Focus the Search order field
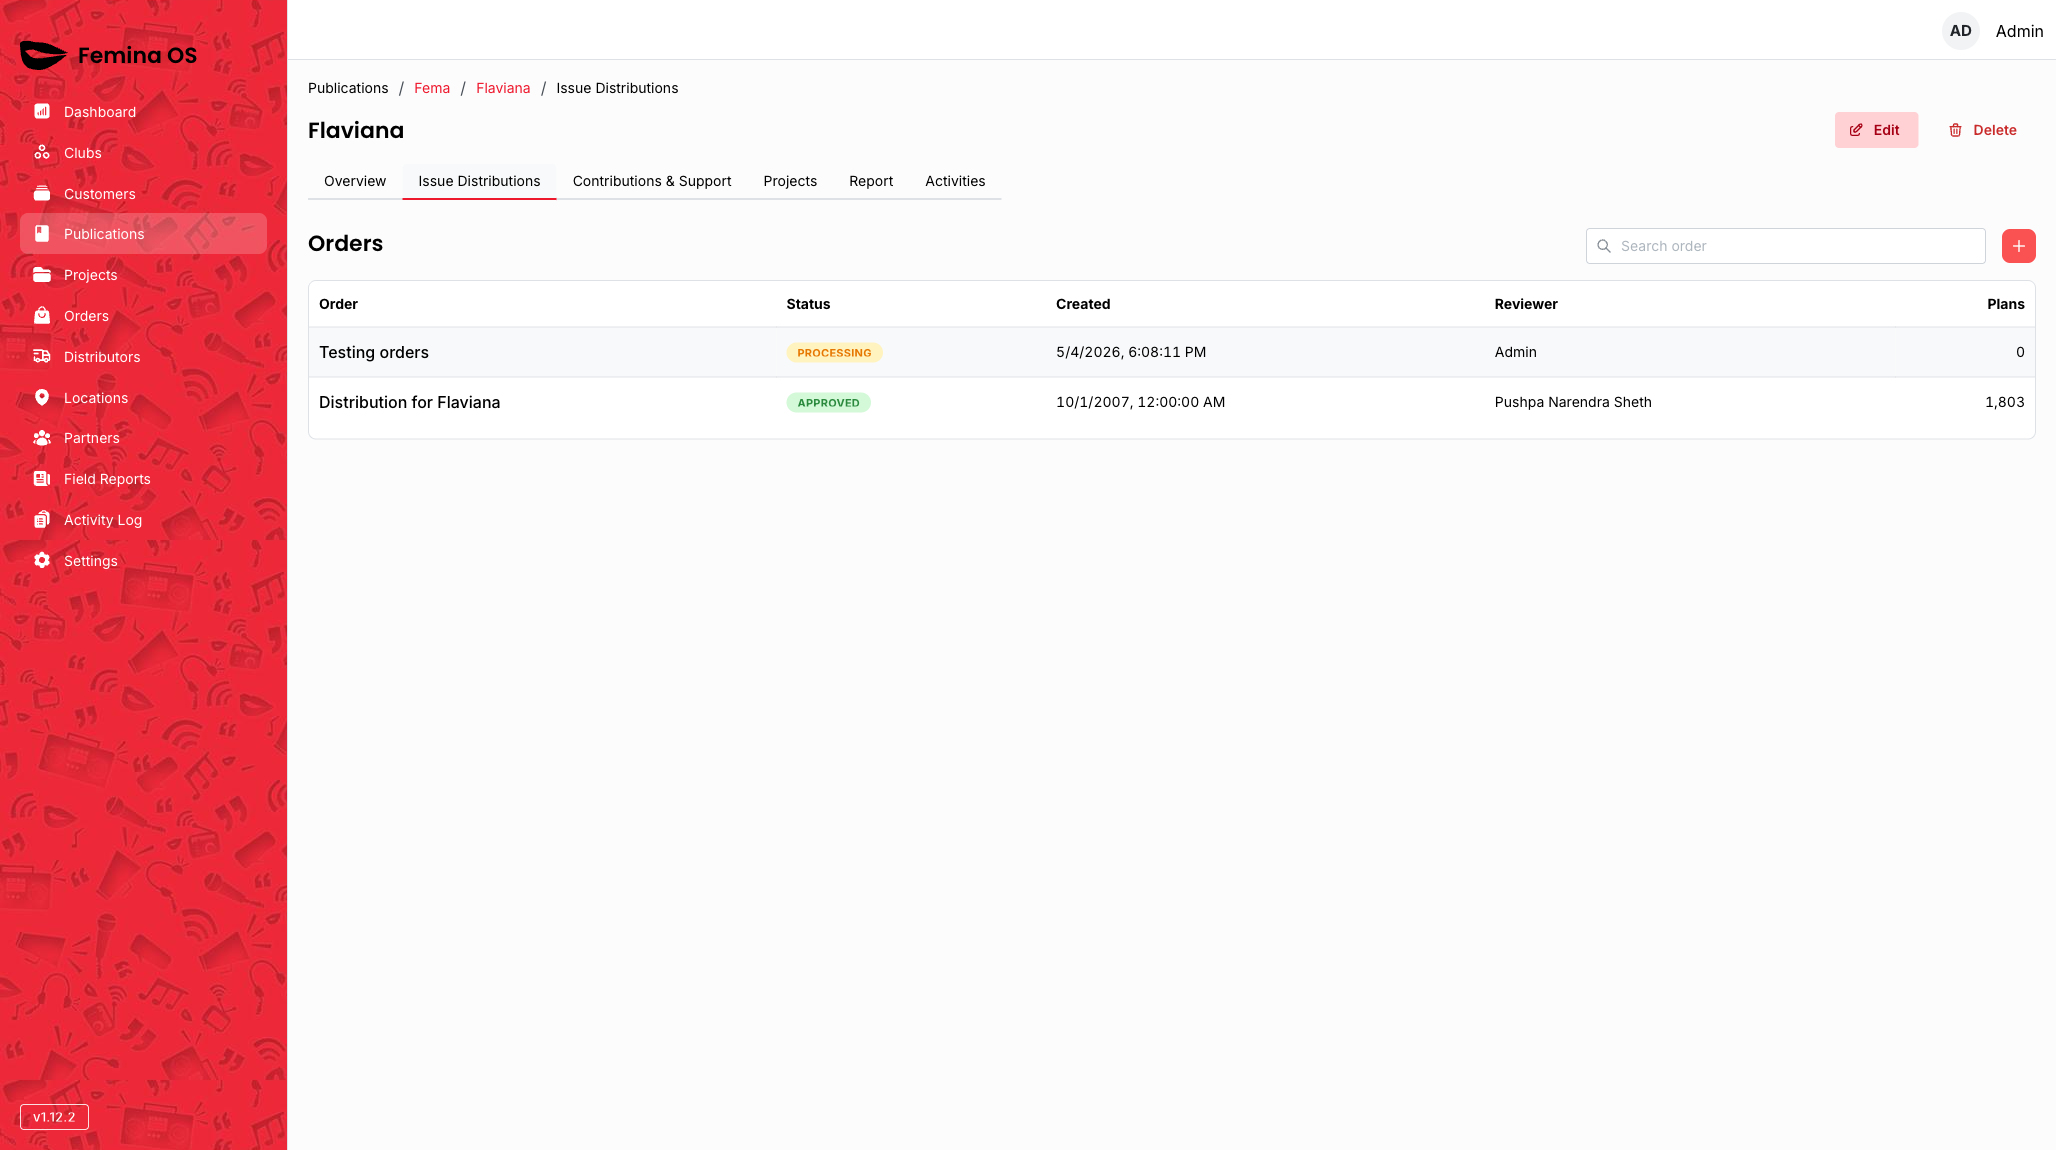2056x1150 pixels. coord(1785,246)
